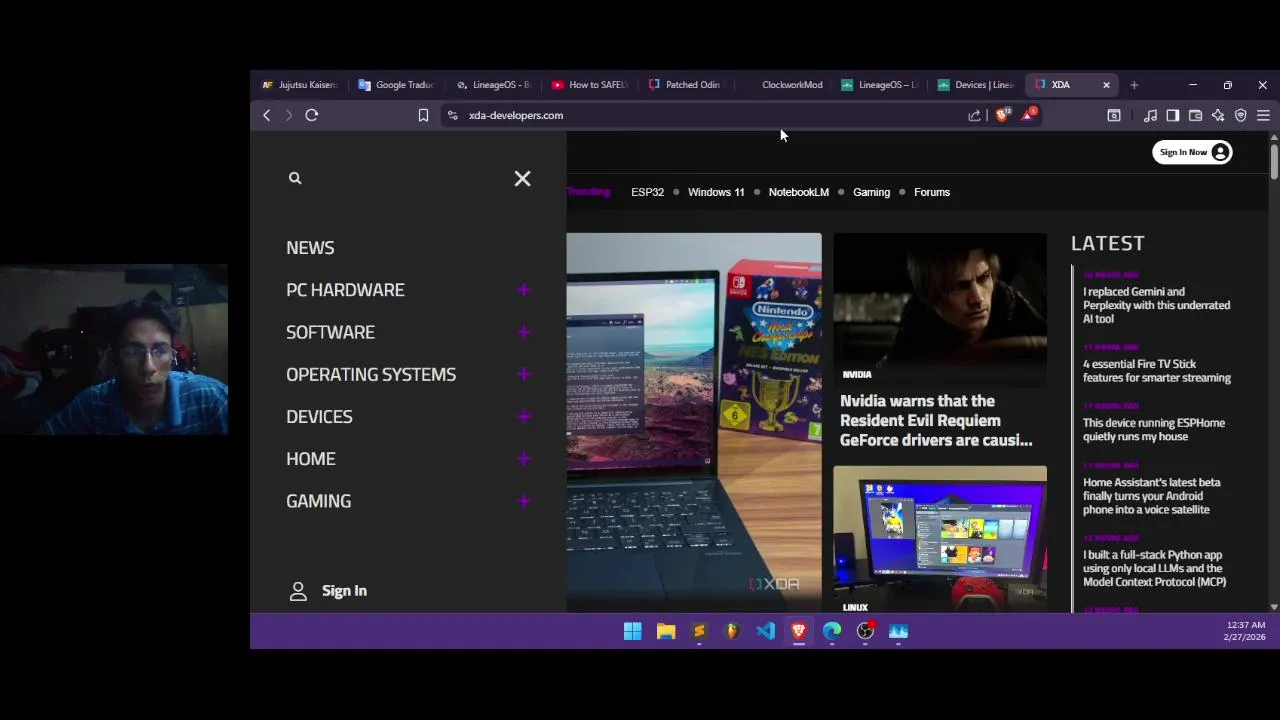Open the Windows 11 trending topic
Image resolution: width=1280 pixels, height=720 pixels.
pyautogui.click(x=716, y=192)
